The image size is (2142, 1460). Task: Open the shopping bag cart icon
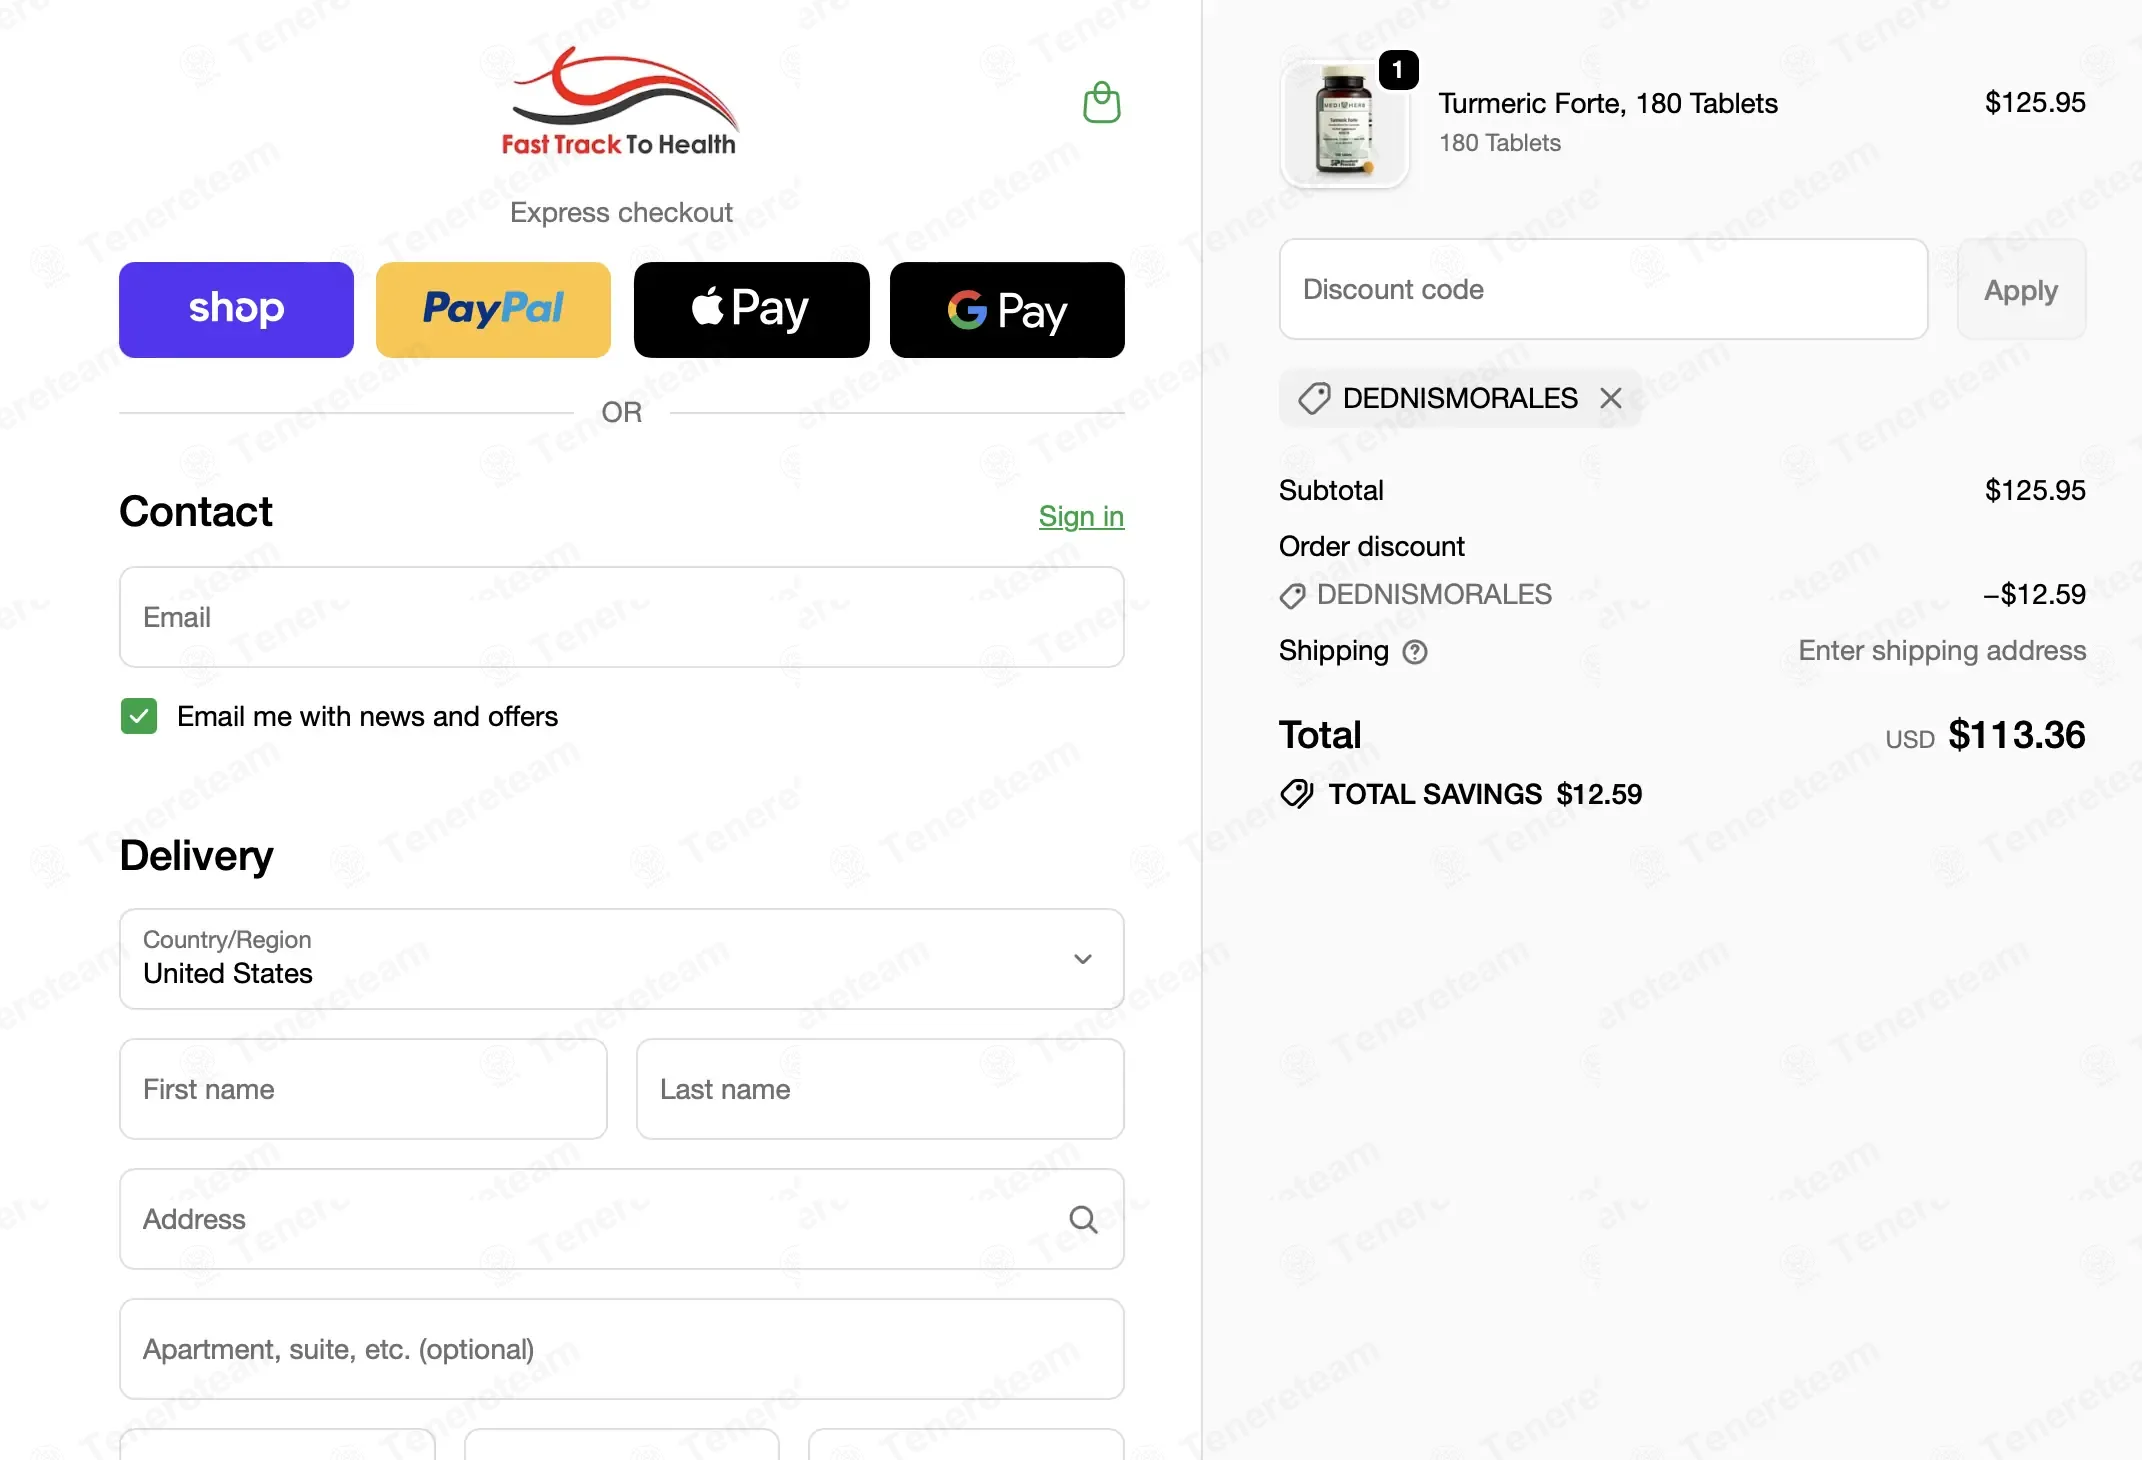coord(1101,102)
